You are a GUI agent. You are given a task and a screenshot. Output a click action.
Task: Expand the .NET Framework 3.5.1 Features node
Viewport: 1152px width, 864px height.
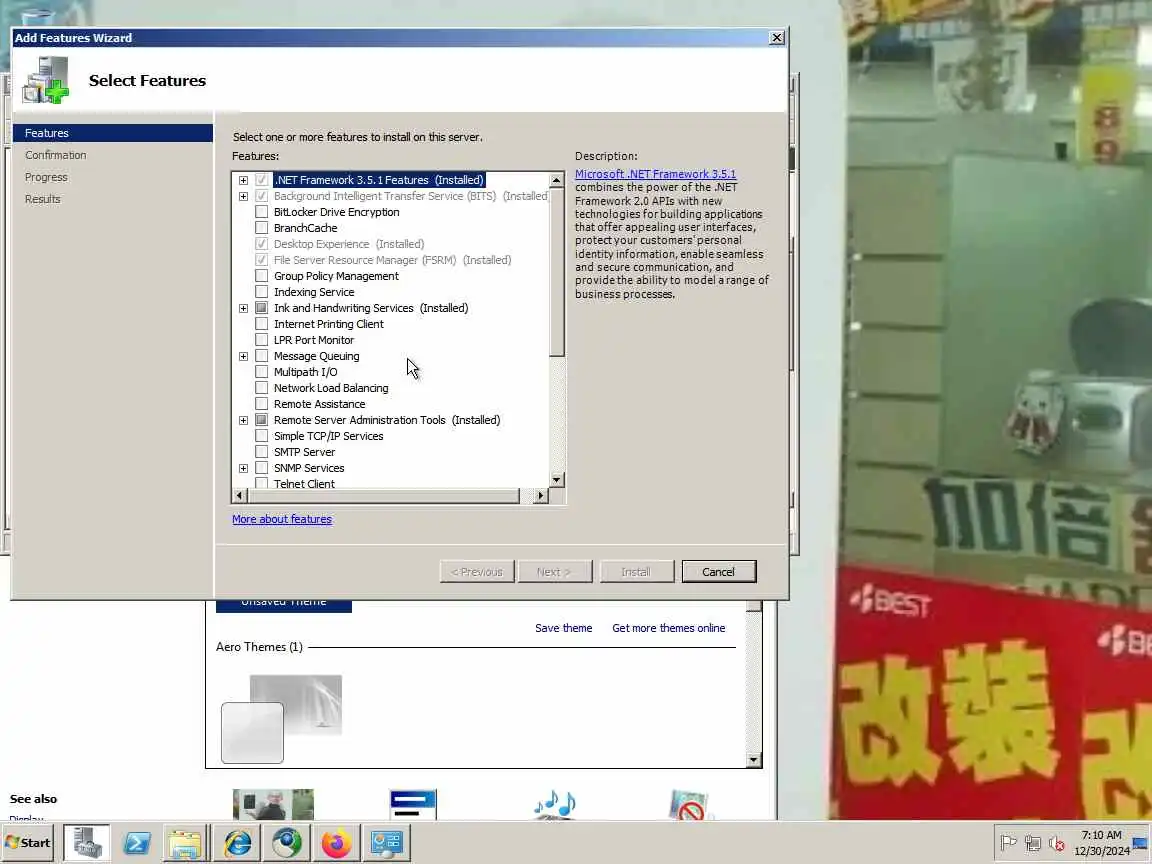click(x=243, y=180)
